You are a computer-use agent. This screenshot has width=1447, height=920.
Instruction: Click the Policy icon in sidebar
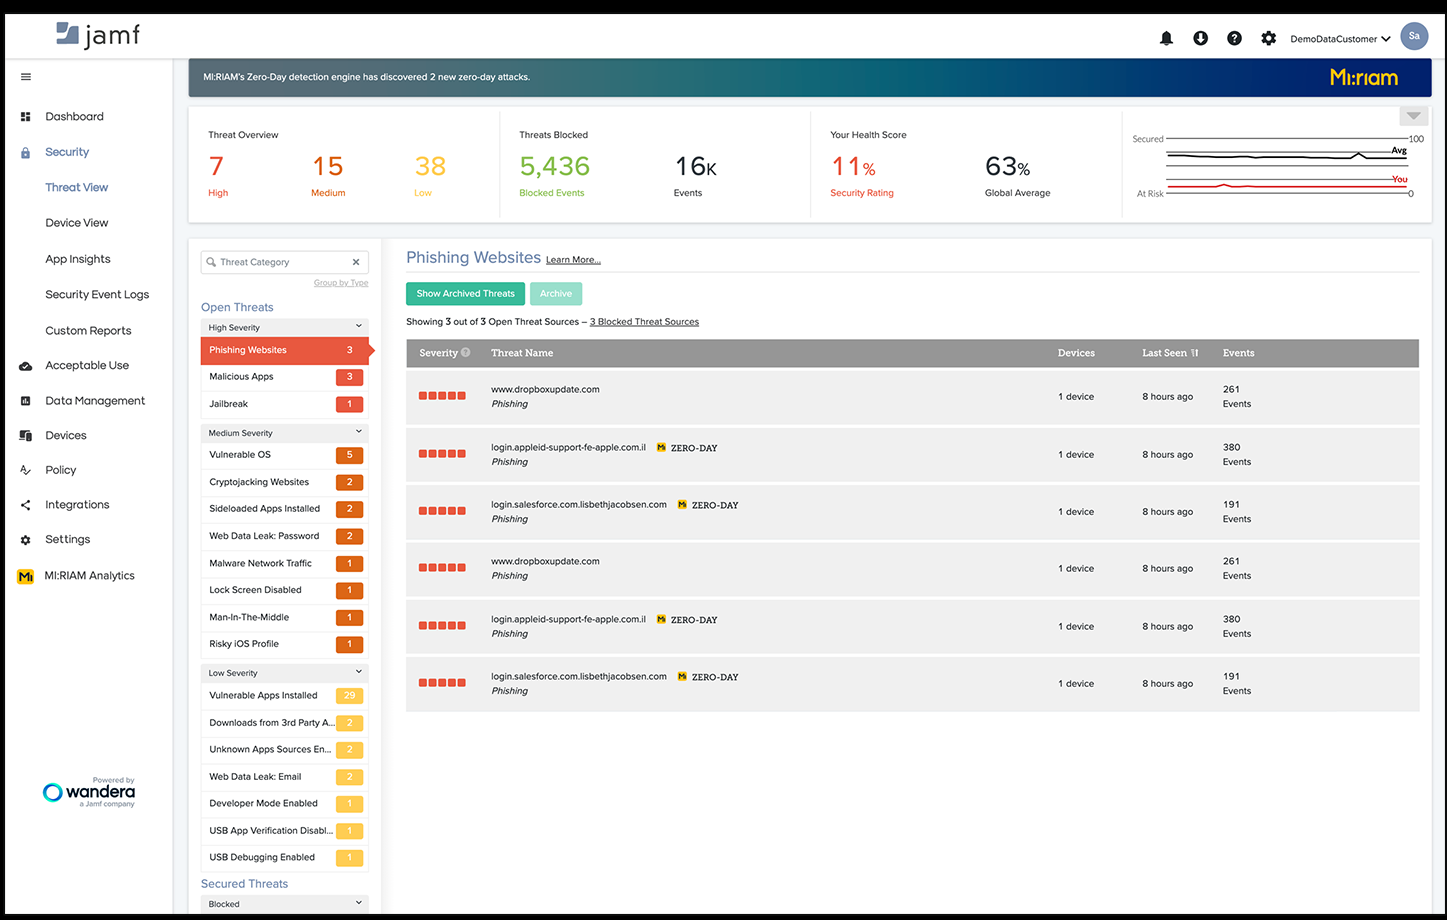click(26, 470)
